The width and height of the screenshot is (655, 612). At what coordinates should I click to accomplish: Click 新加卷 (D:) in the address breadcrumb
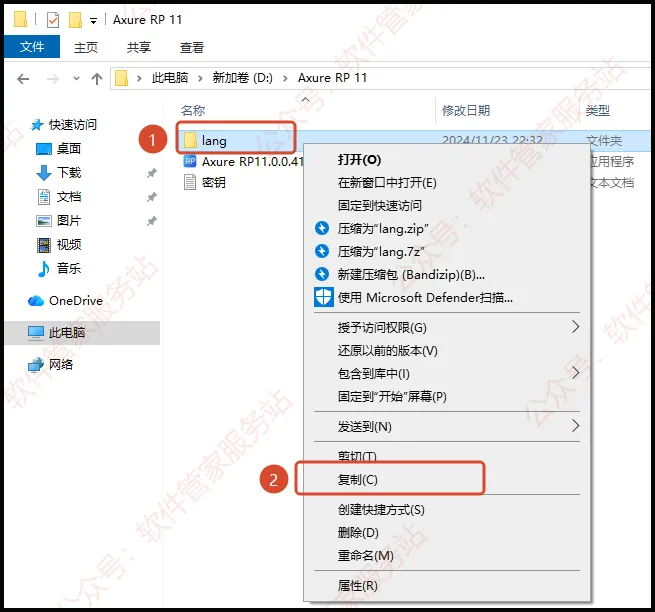(x=242, y=78)
